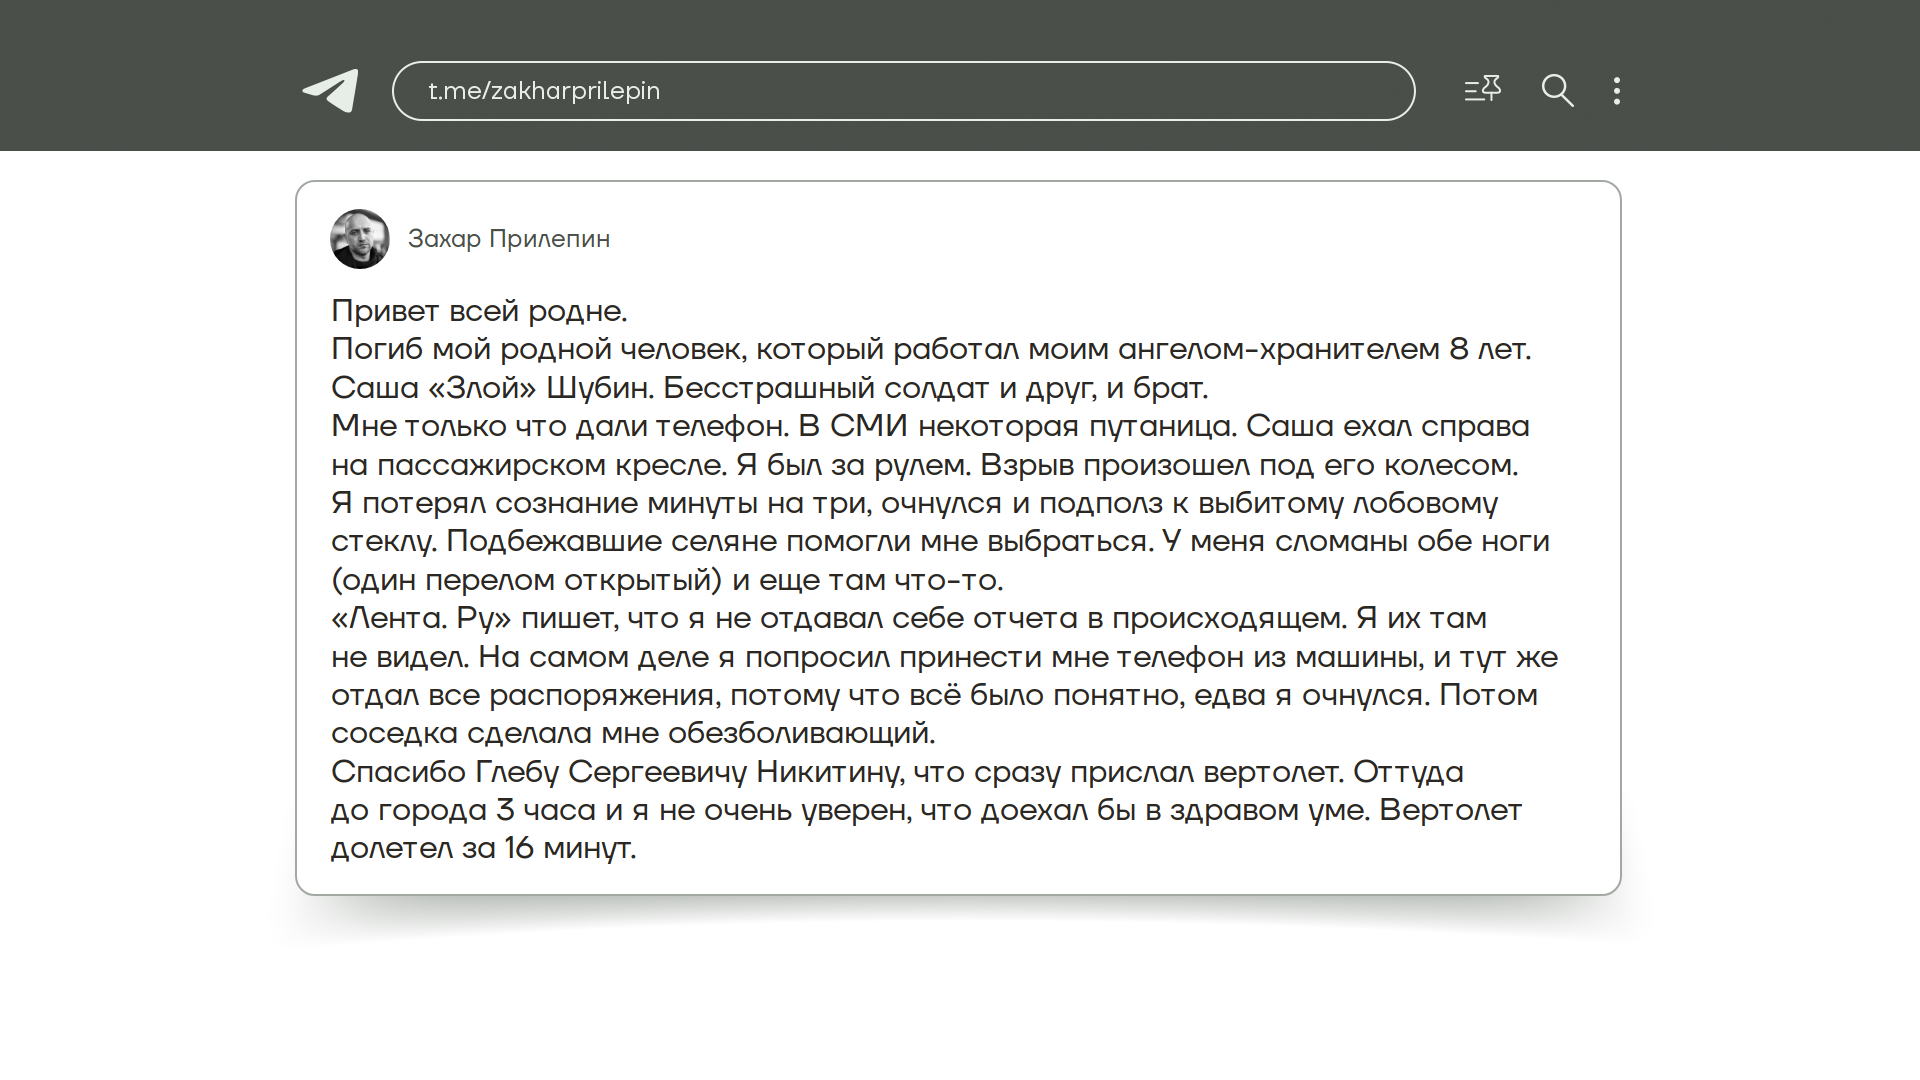Click the Telegram paper plane logo
The image size is (1920, 1080).
331,91
